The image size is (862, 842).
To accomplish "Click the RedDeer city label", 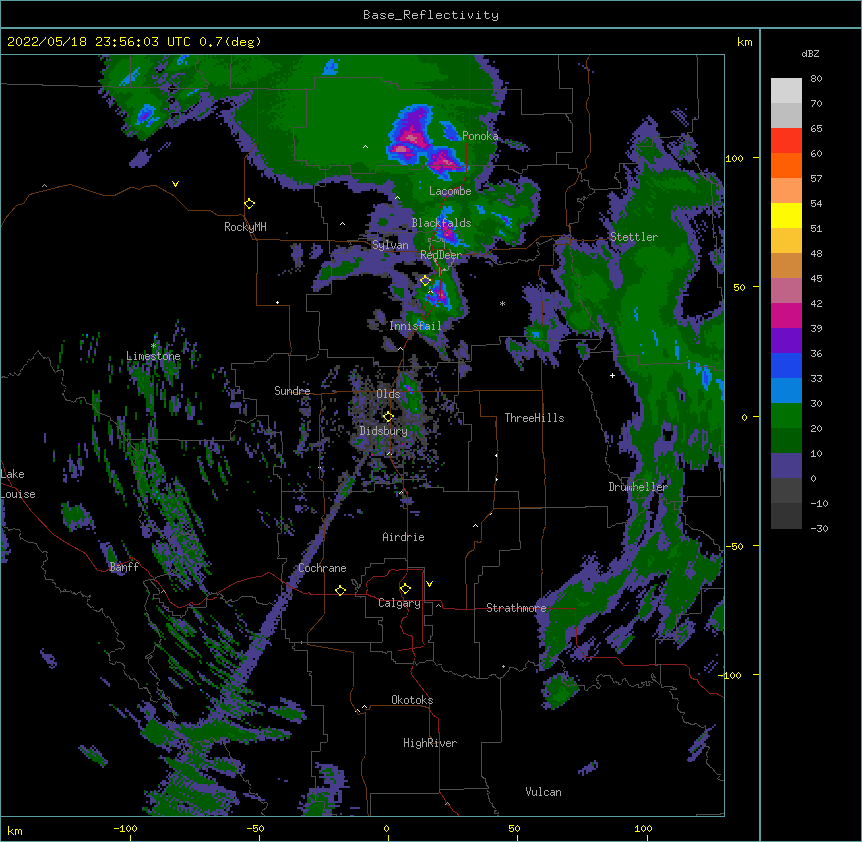I will (441, 255).
